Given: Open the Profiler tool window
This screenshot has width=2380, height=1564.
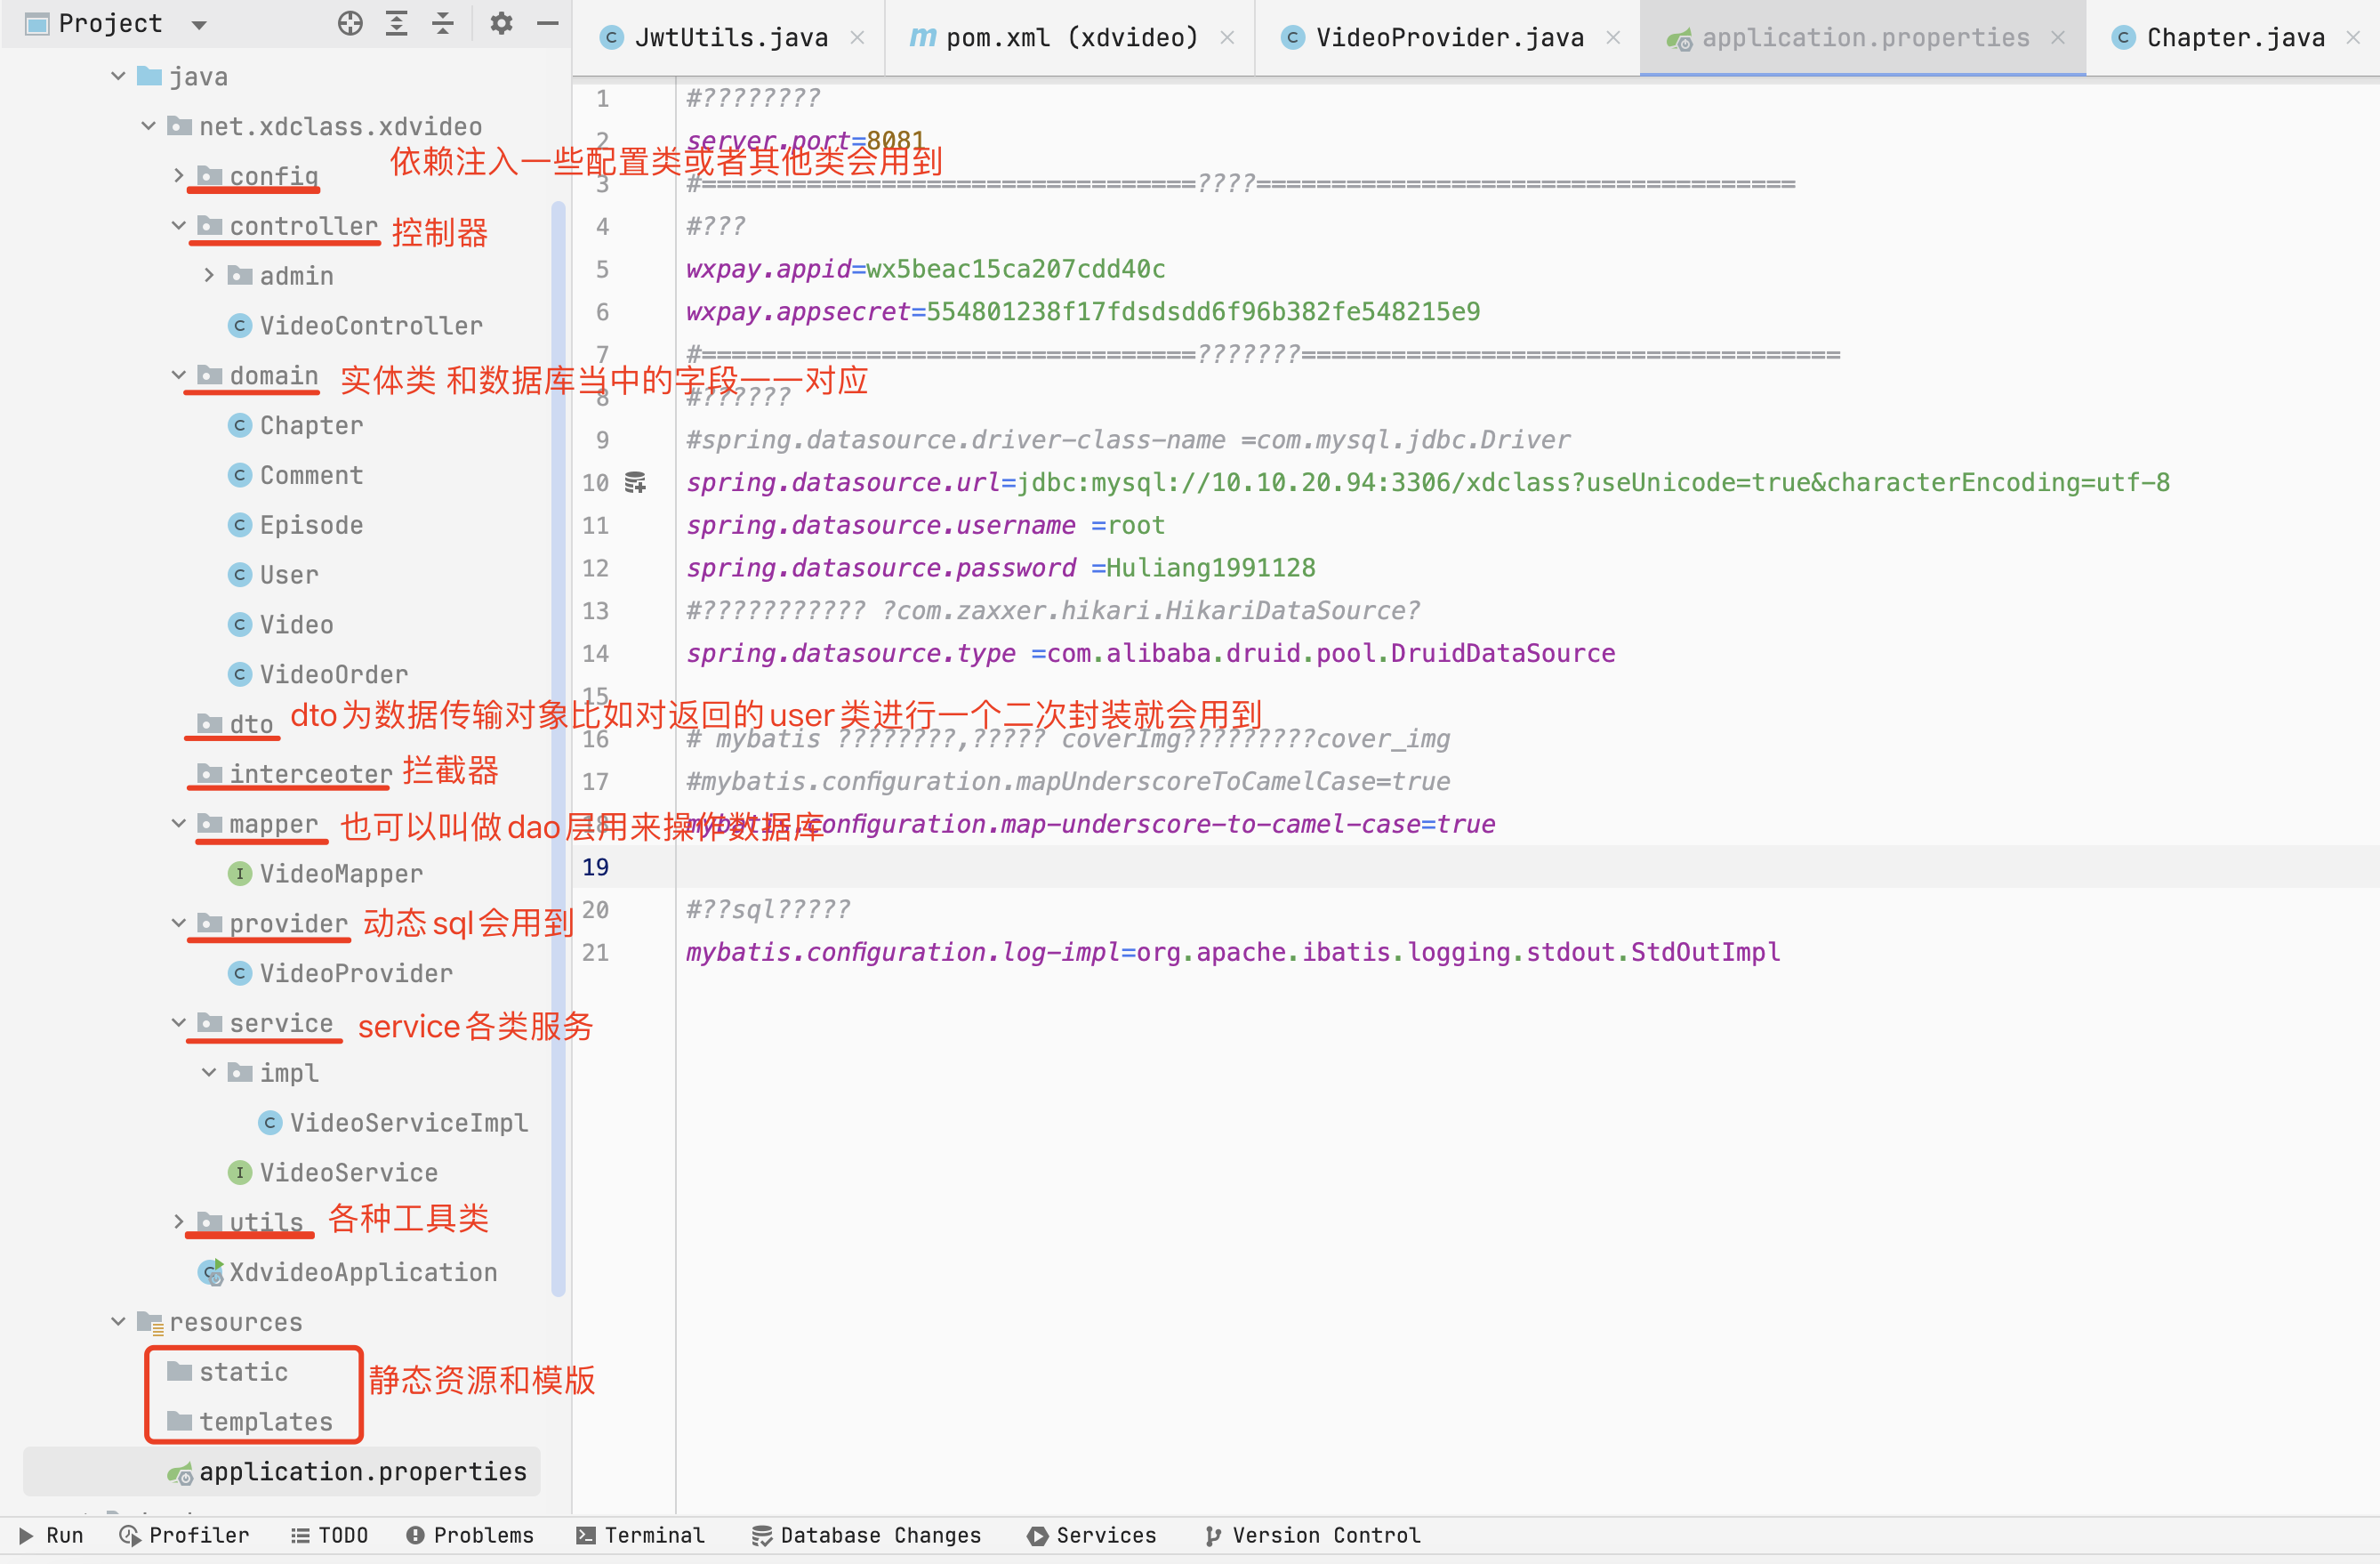Looking at the screenshot, I should point(184,1535).
